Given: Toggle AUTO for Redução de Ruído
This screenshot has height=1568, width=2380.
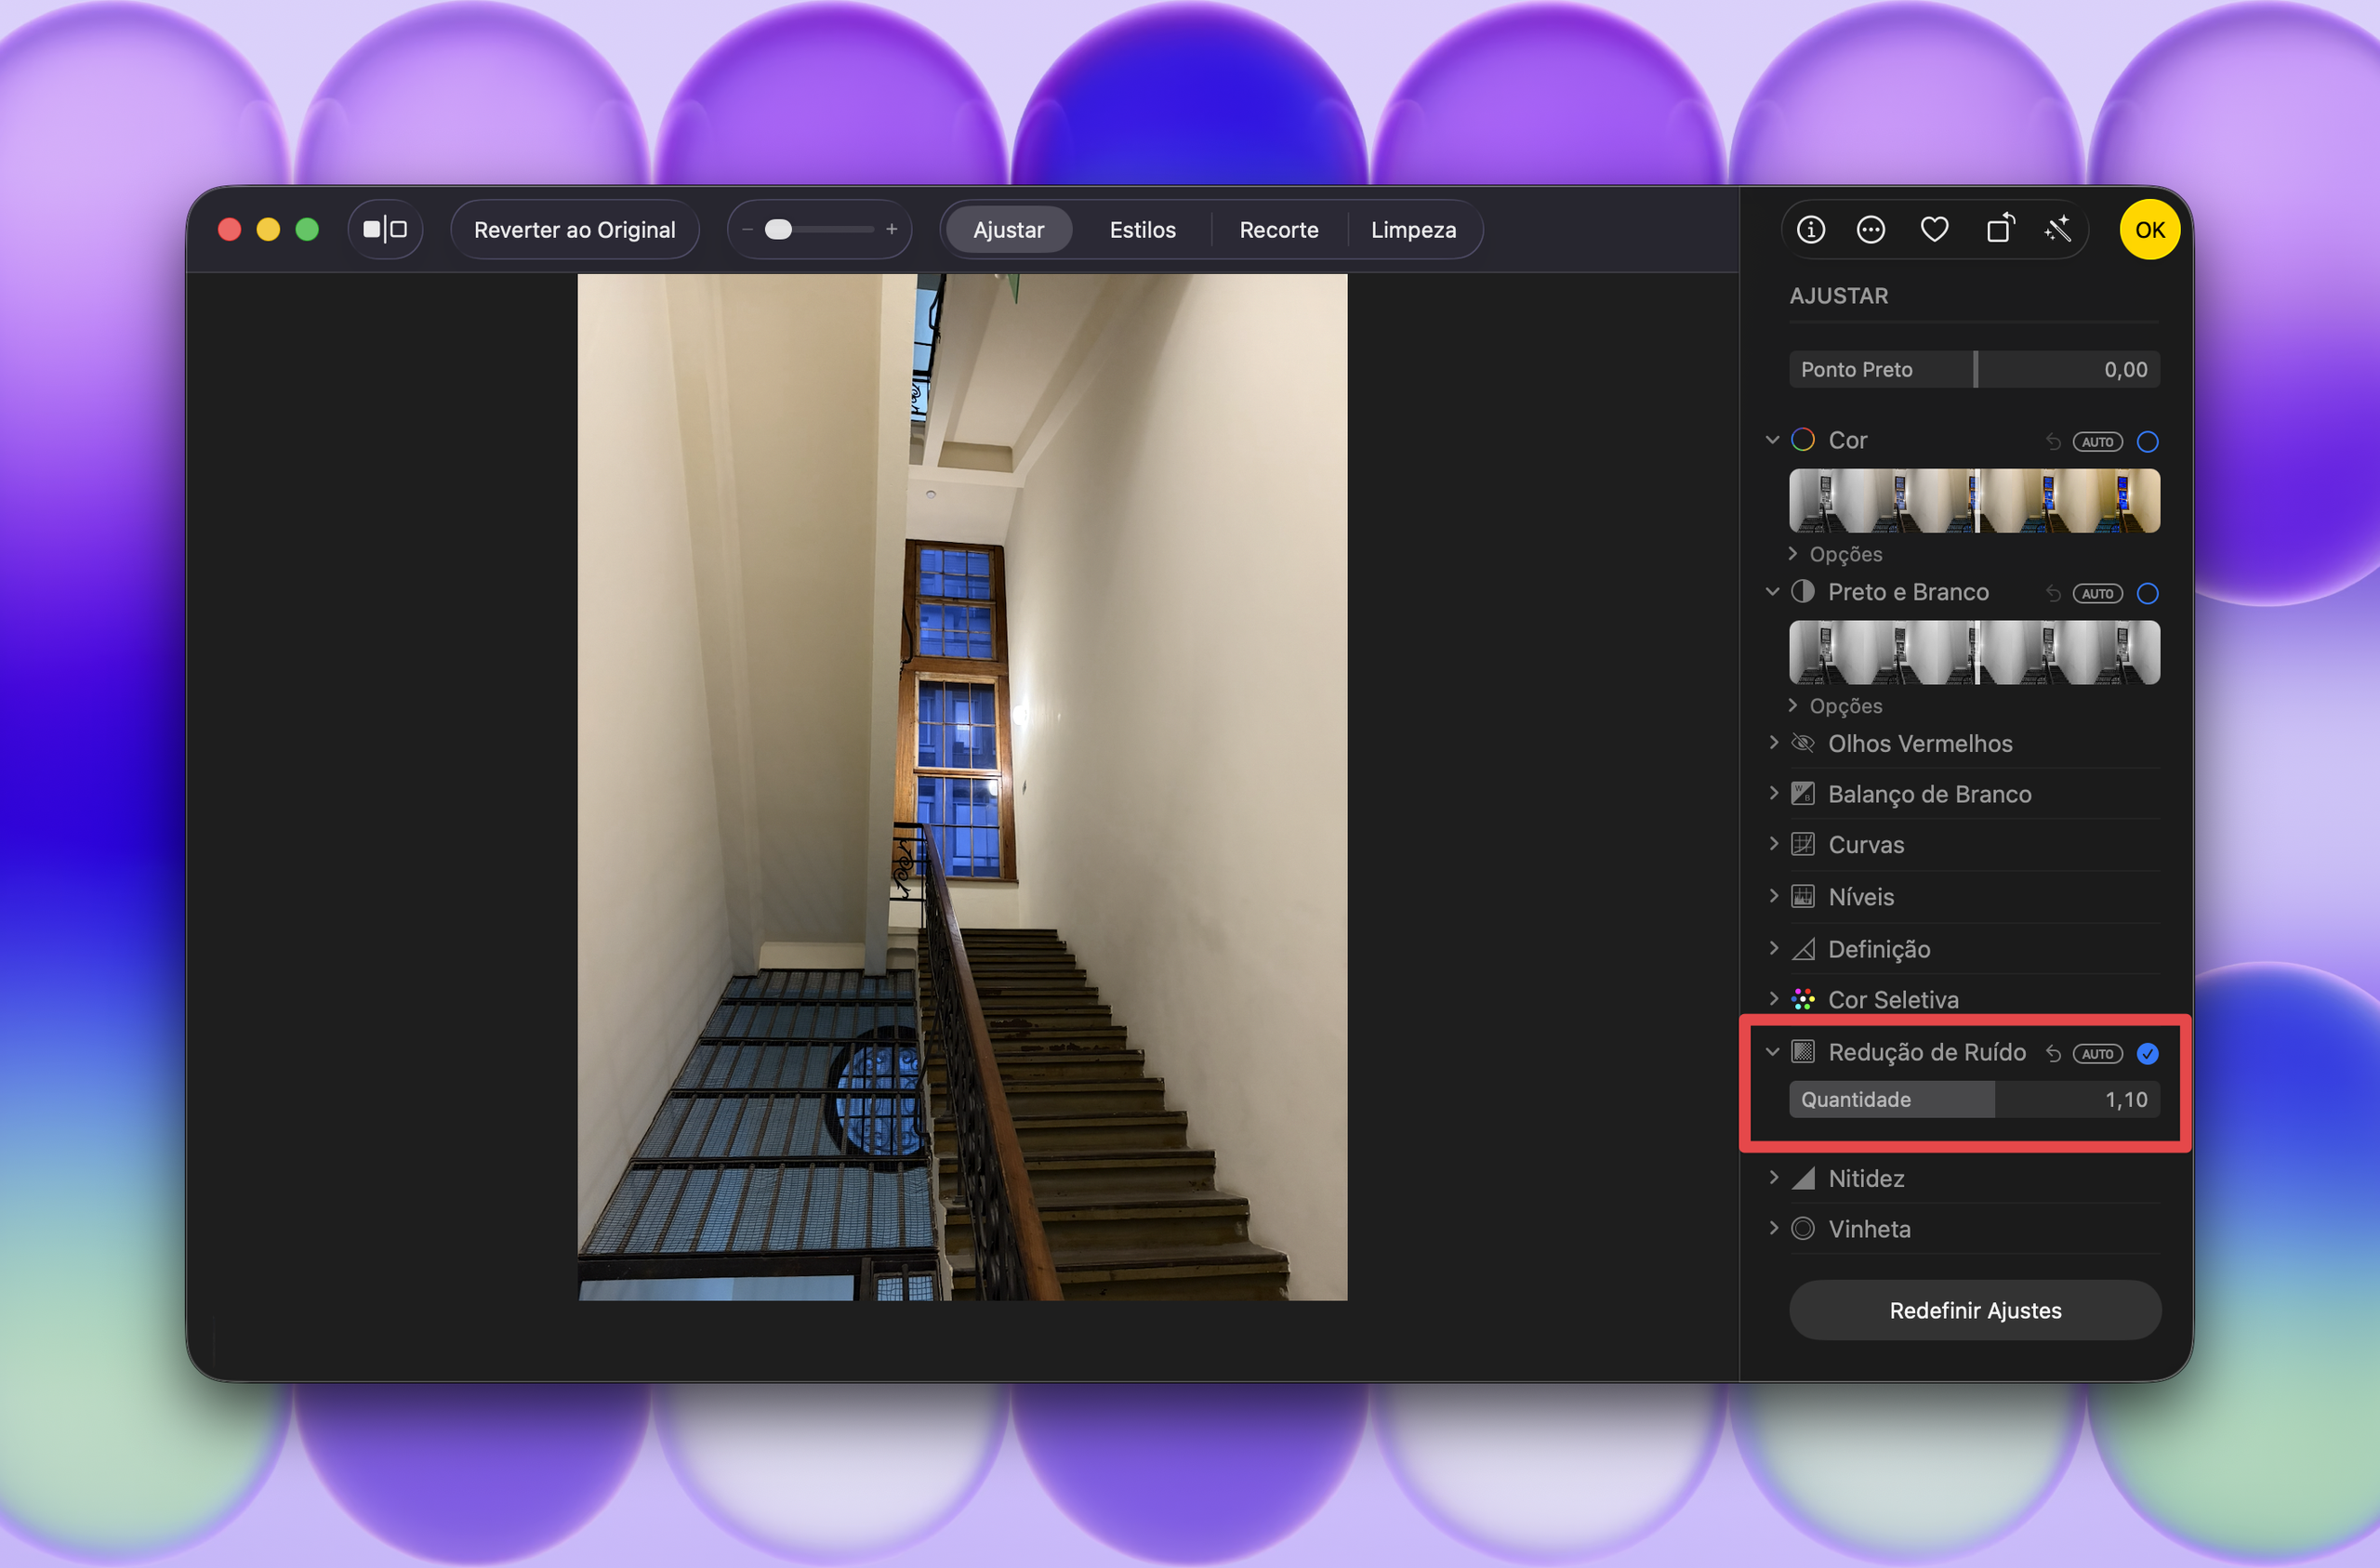Looking at the screenshot, I should pos(2097,1054).
